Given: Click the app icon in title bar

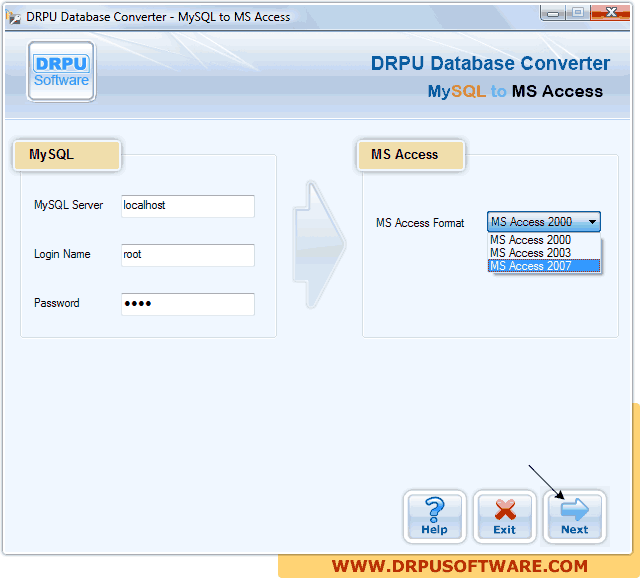Looking at the screenshot, I should coord(13,17).
